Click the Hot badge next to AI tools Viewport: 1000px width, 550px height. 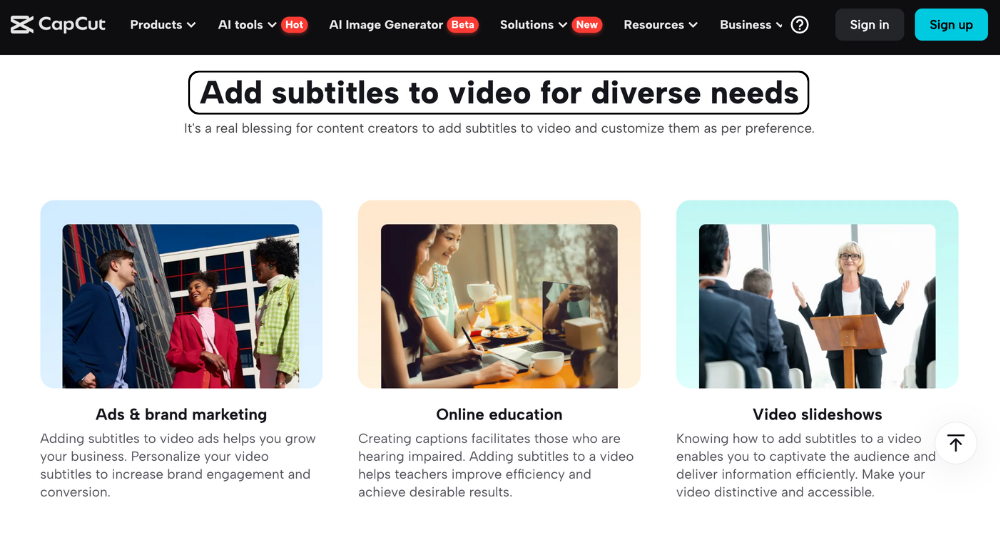[x=294, y=25]
